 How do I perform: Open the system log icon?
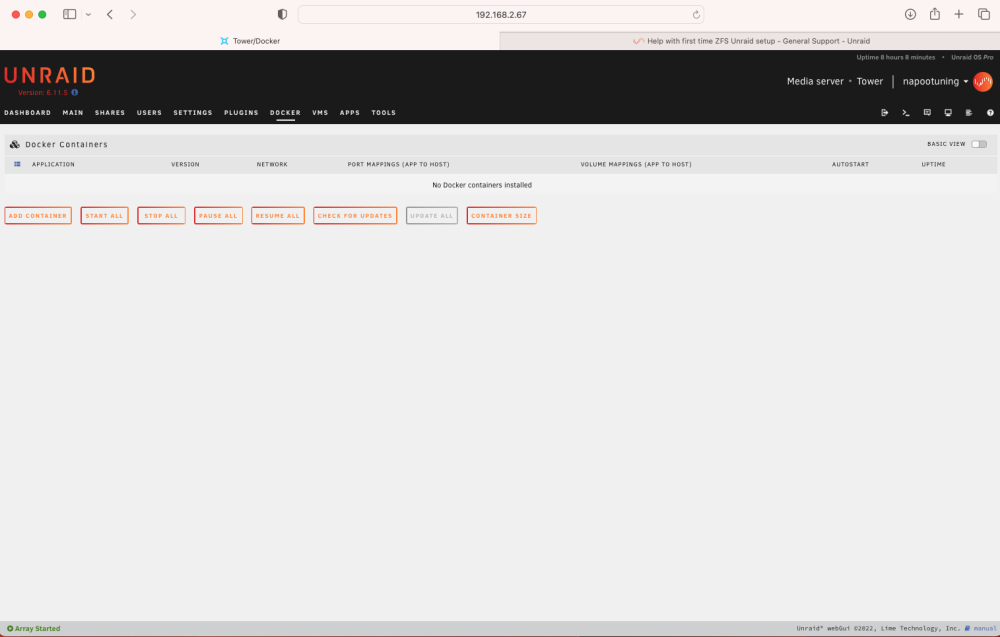pyautogui.click(x=969, y=113)
